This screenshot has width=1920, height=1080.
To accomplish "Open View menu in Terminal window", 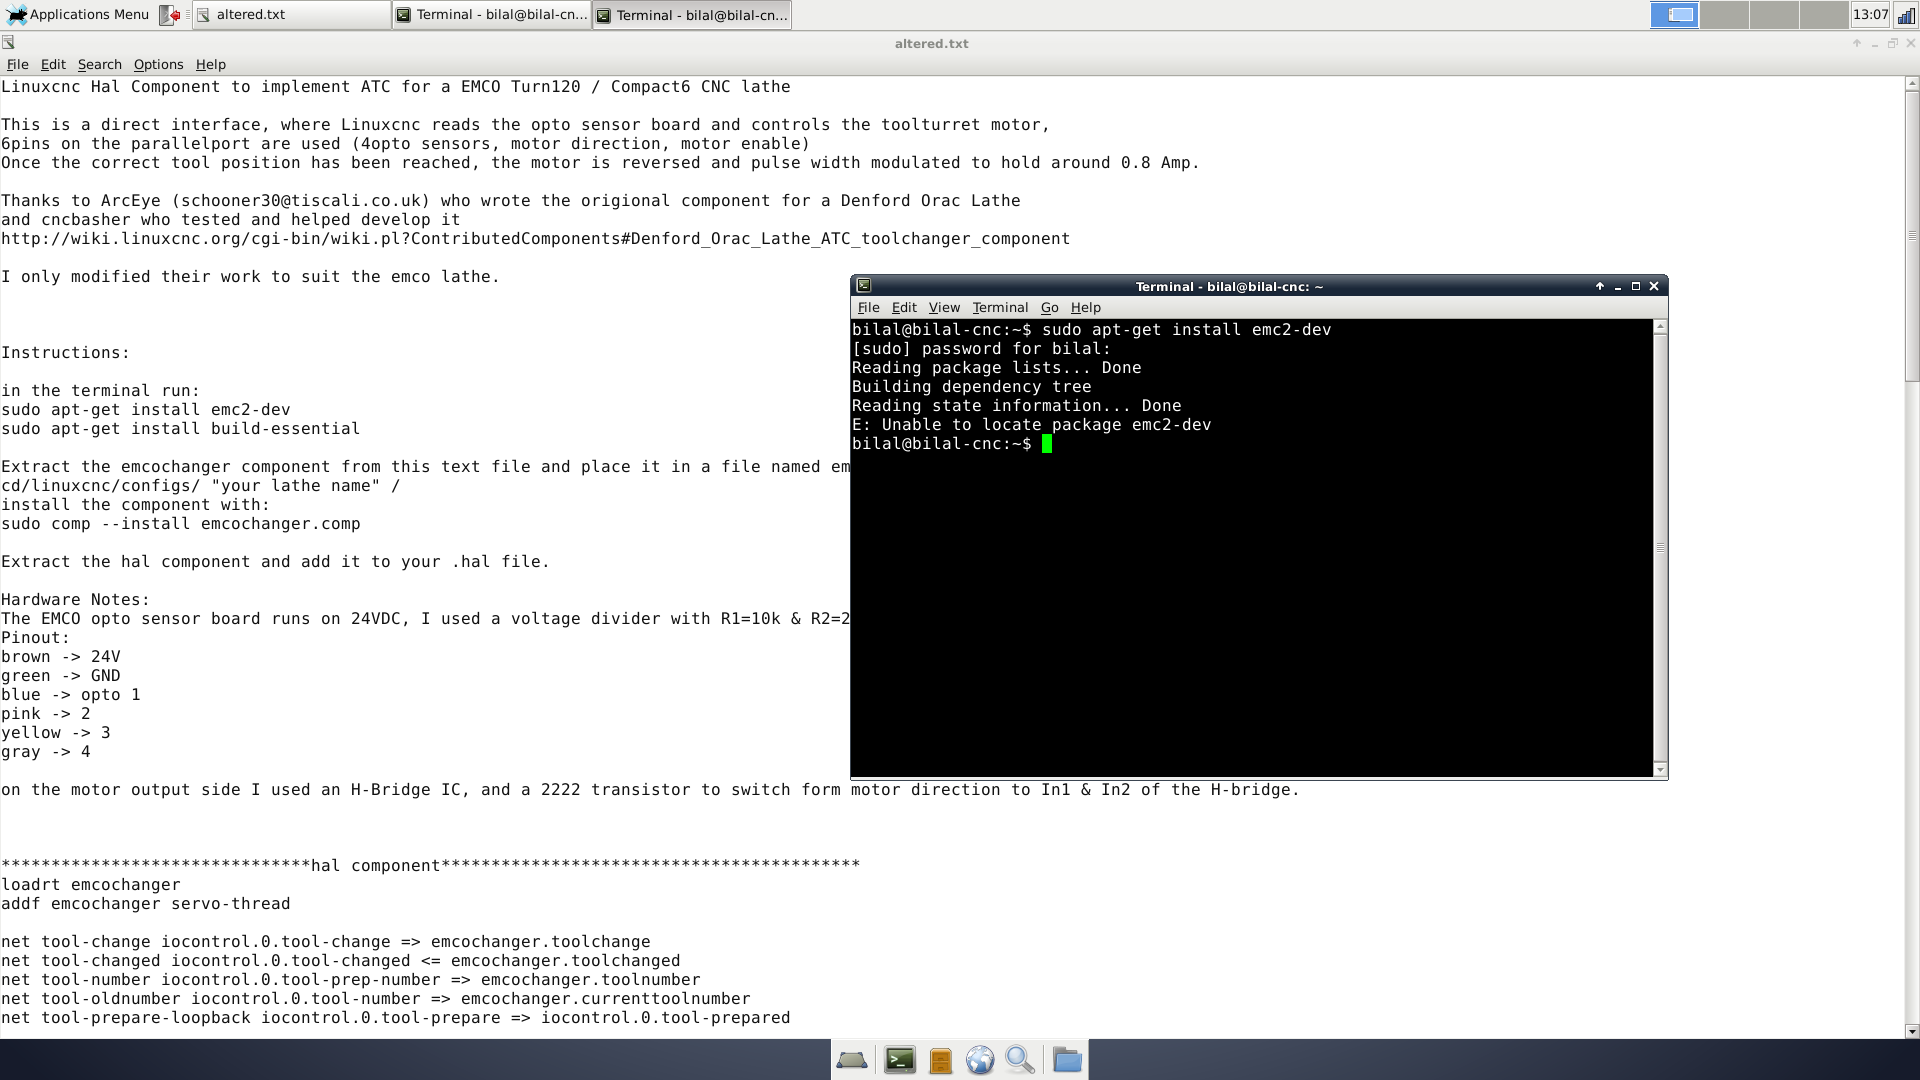I will tap(943, 307).
